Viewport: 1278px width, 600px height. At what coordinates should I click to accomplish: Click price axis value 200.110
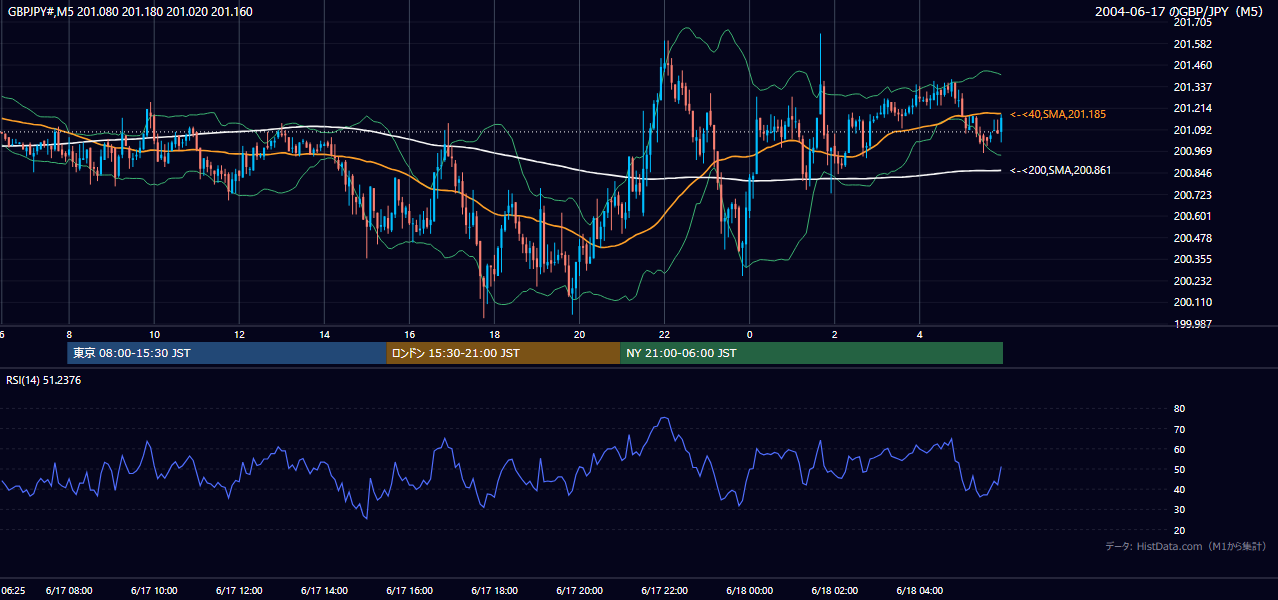[x=1192, y=302]
